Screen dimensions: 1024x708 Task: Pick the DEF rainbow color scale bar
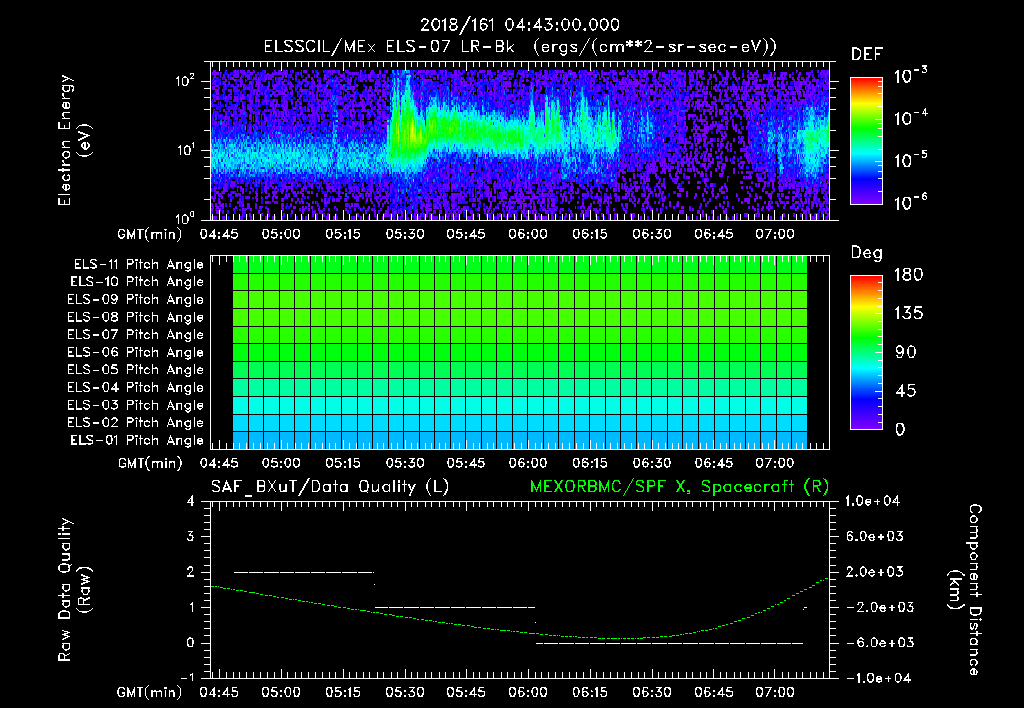(x=866, y=140)
